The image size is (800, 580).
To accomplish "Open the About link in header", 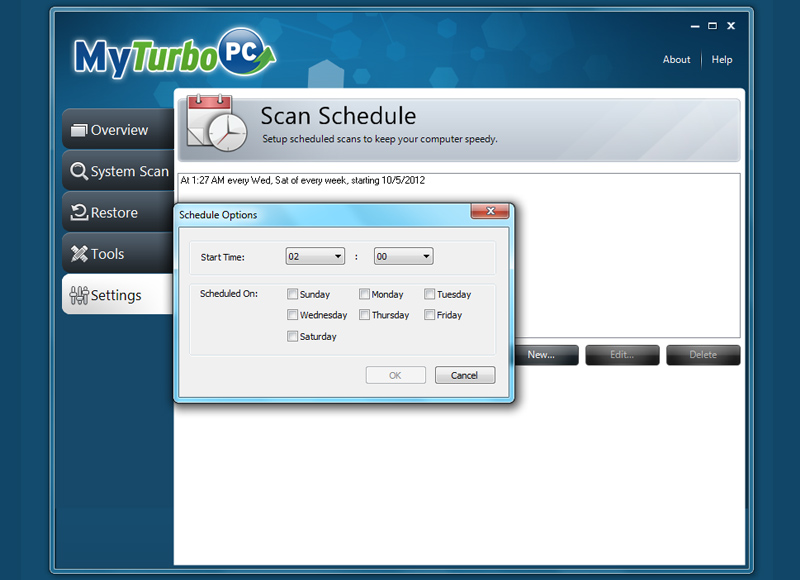I will pos(676,60).
